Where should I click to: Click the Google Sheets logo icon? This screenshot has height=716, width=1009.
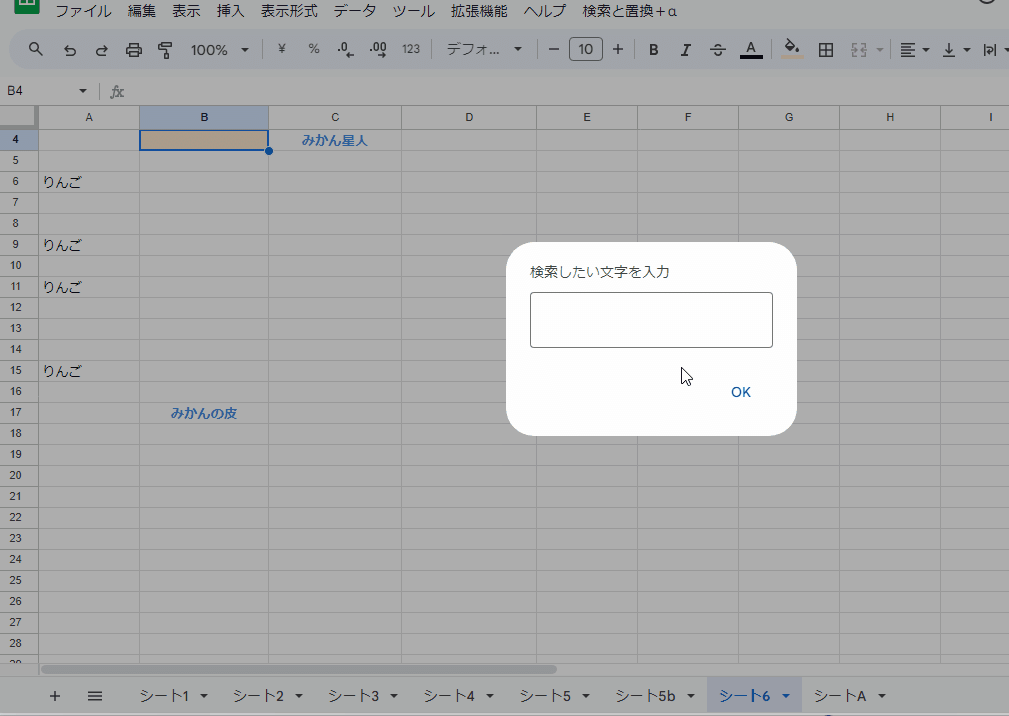click(x=26, y=6)
